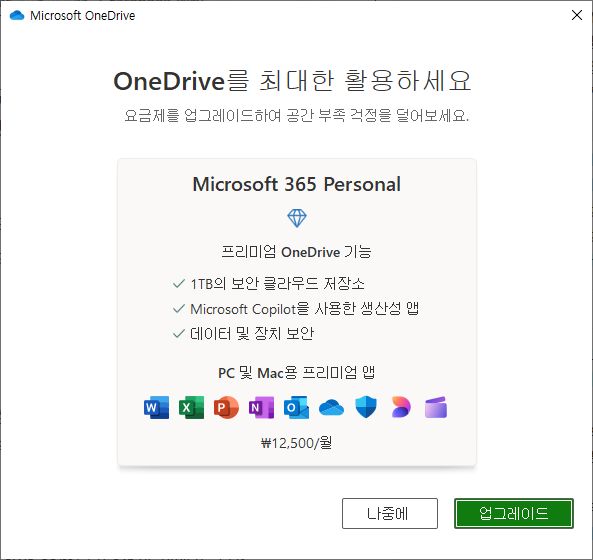The image size is (593, 560).
Task: Click the OneDrive cloud icon in app row
Action: click(x=331, y=408)
